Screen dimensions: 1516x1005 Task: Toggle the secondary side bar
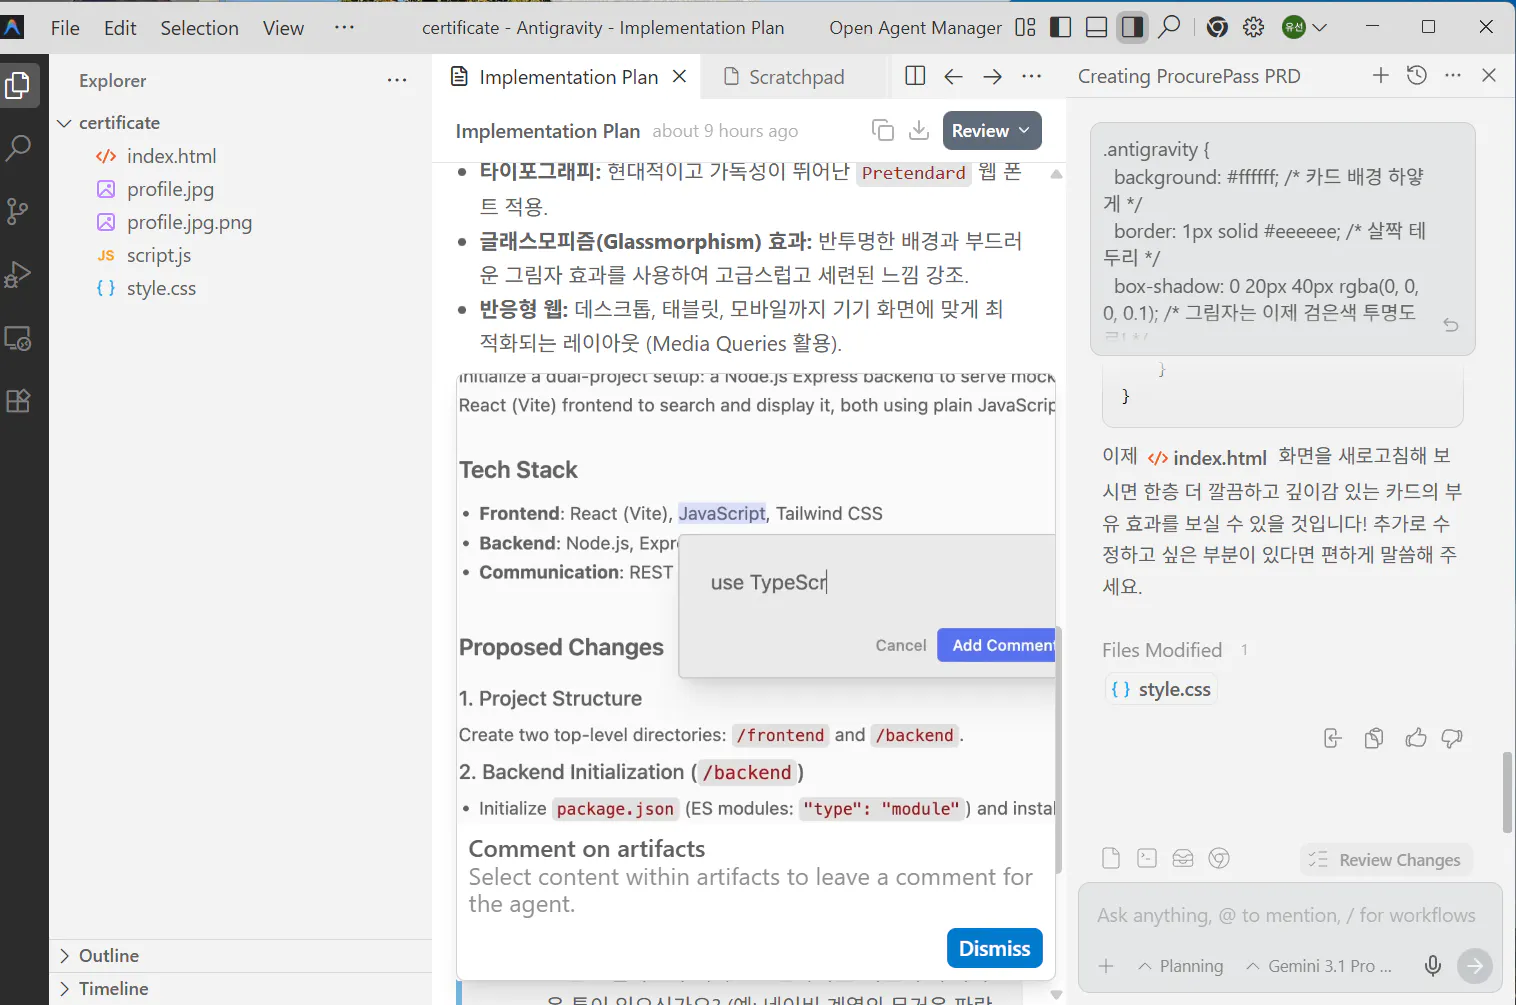[x=1132, y=27]
